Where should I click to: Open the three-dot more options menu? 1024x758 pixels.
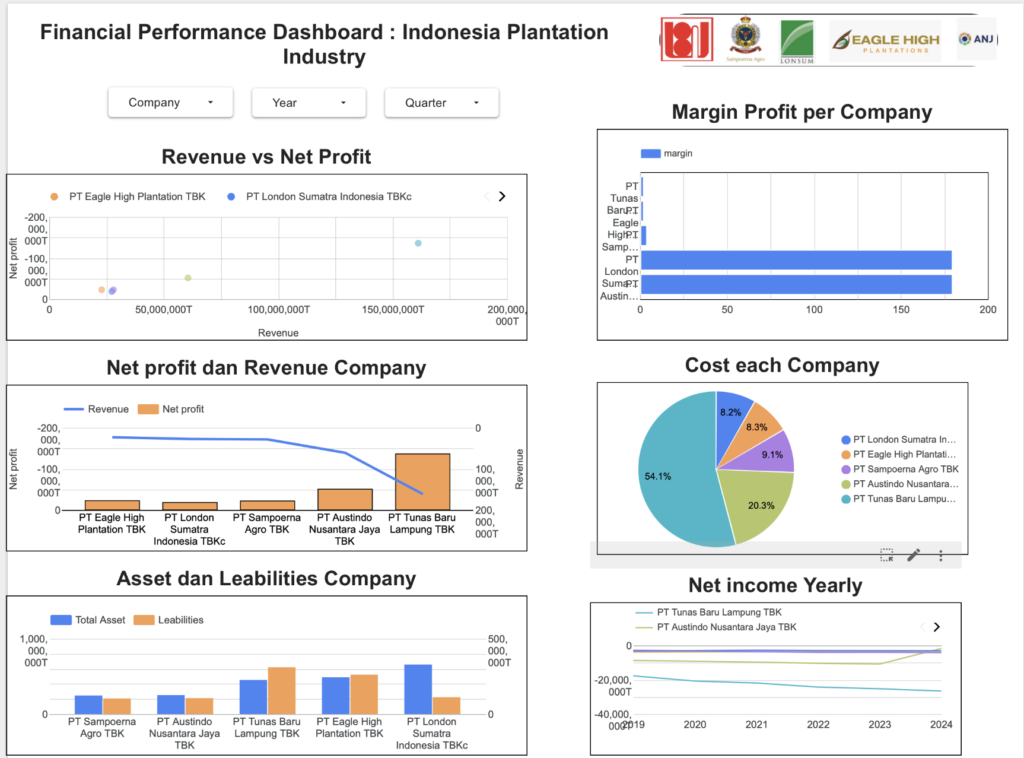coord(941,555)
